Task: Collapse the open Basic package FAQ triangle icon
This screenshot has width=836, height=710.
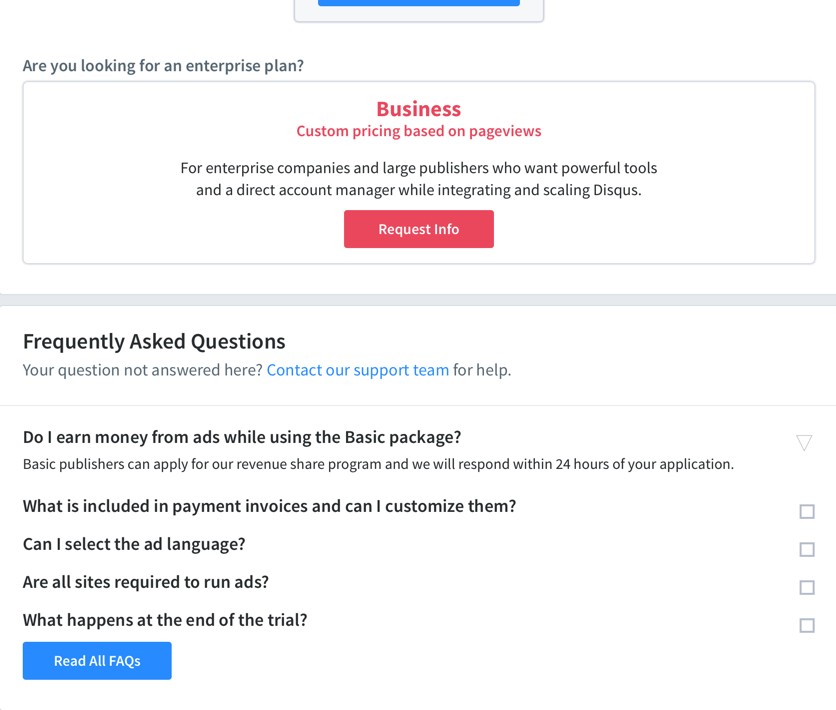Action: point(804,442)
